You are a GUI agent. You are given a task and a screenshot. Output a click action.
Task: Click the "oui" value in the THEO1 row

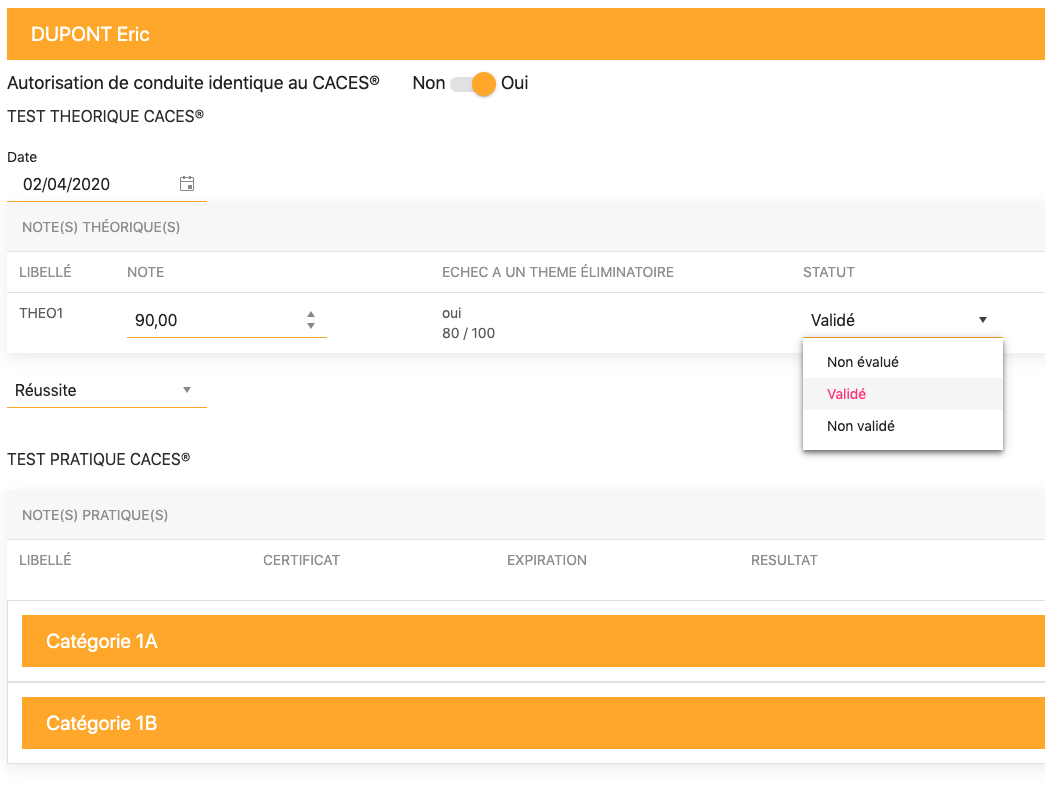451,313
